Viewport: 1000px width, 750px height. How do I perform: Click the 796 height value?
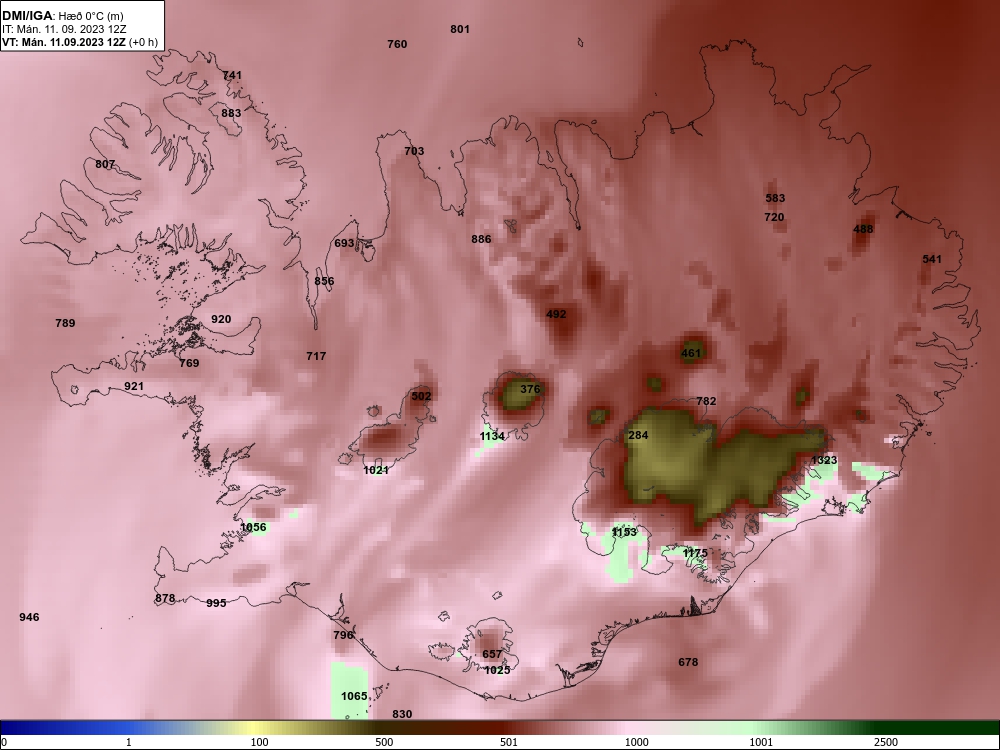coord(343,636)
